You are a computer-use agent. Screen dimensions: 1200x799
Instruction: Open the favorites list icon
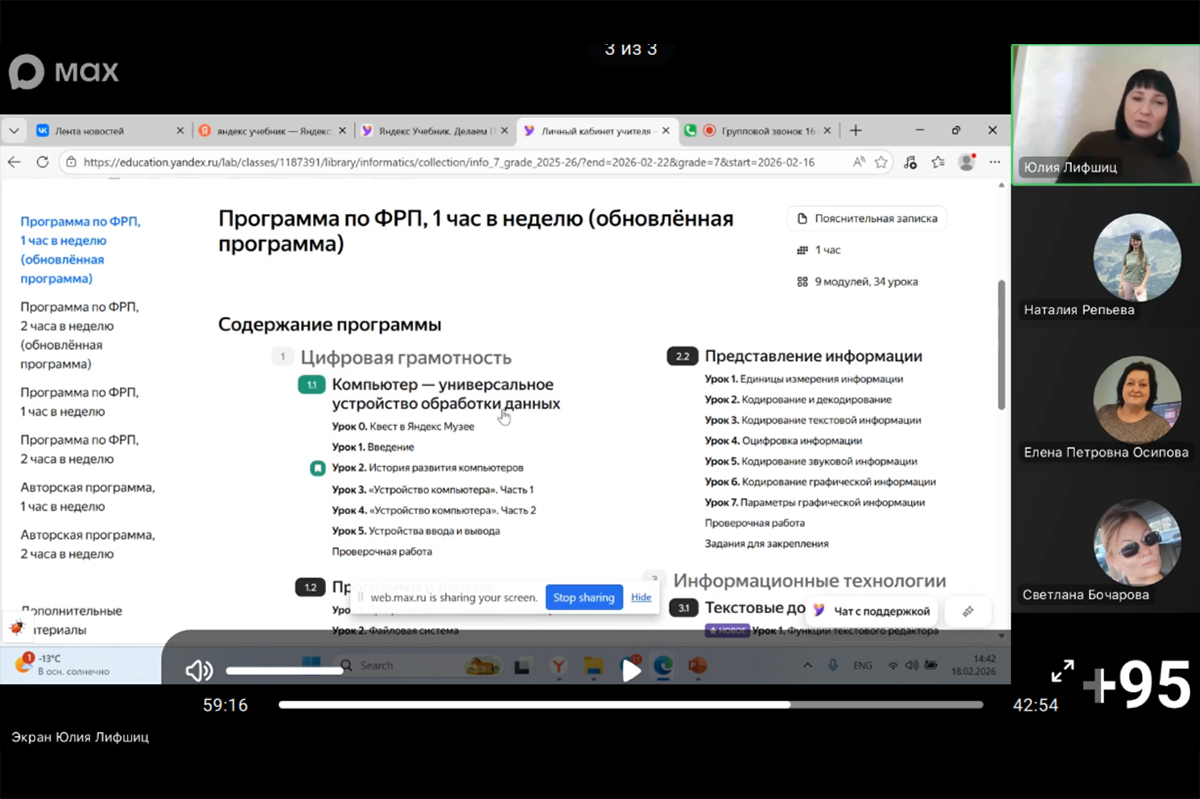pos(938,161)
